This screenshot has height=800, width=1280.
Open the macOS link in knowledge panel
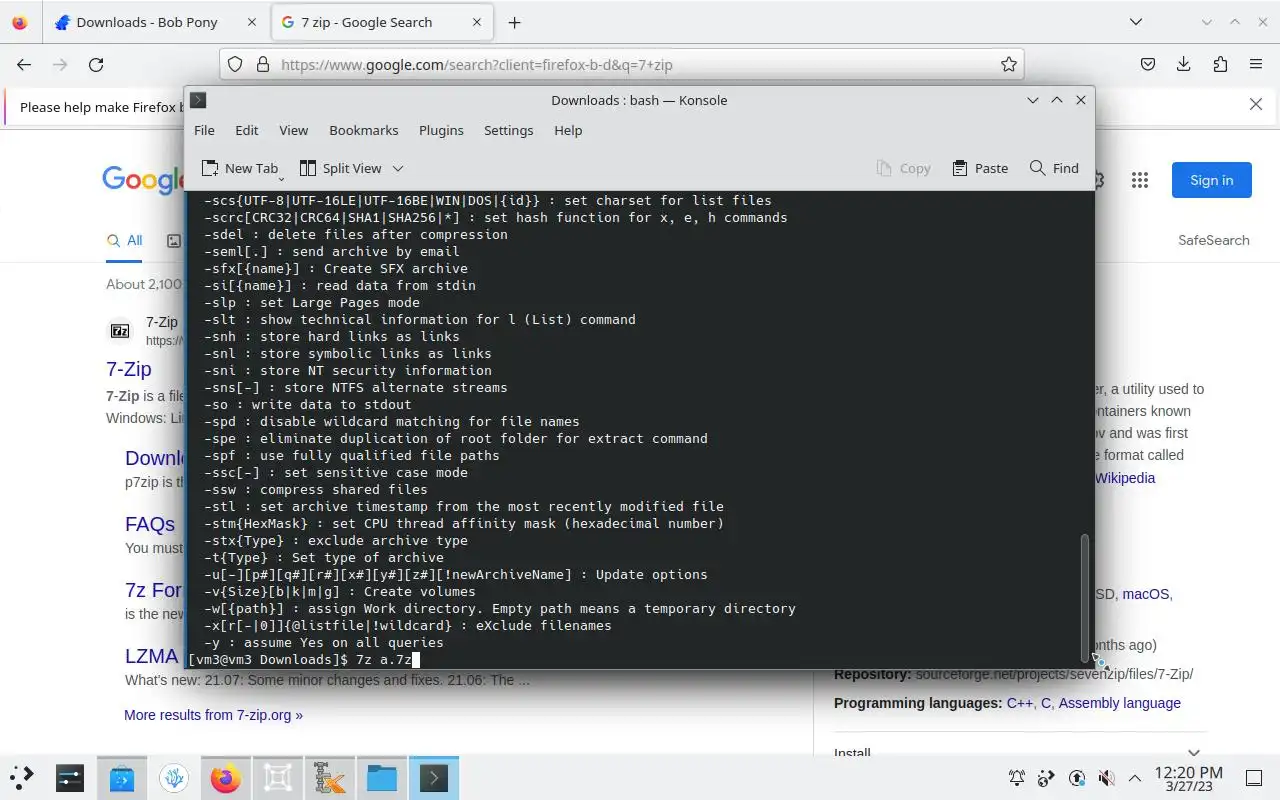[x=1145, y=594]
